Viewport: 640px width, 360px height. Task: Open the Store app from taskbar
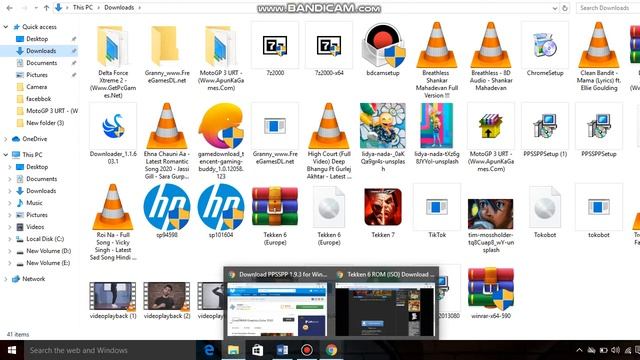pos(258,350)
